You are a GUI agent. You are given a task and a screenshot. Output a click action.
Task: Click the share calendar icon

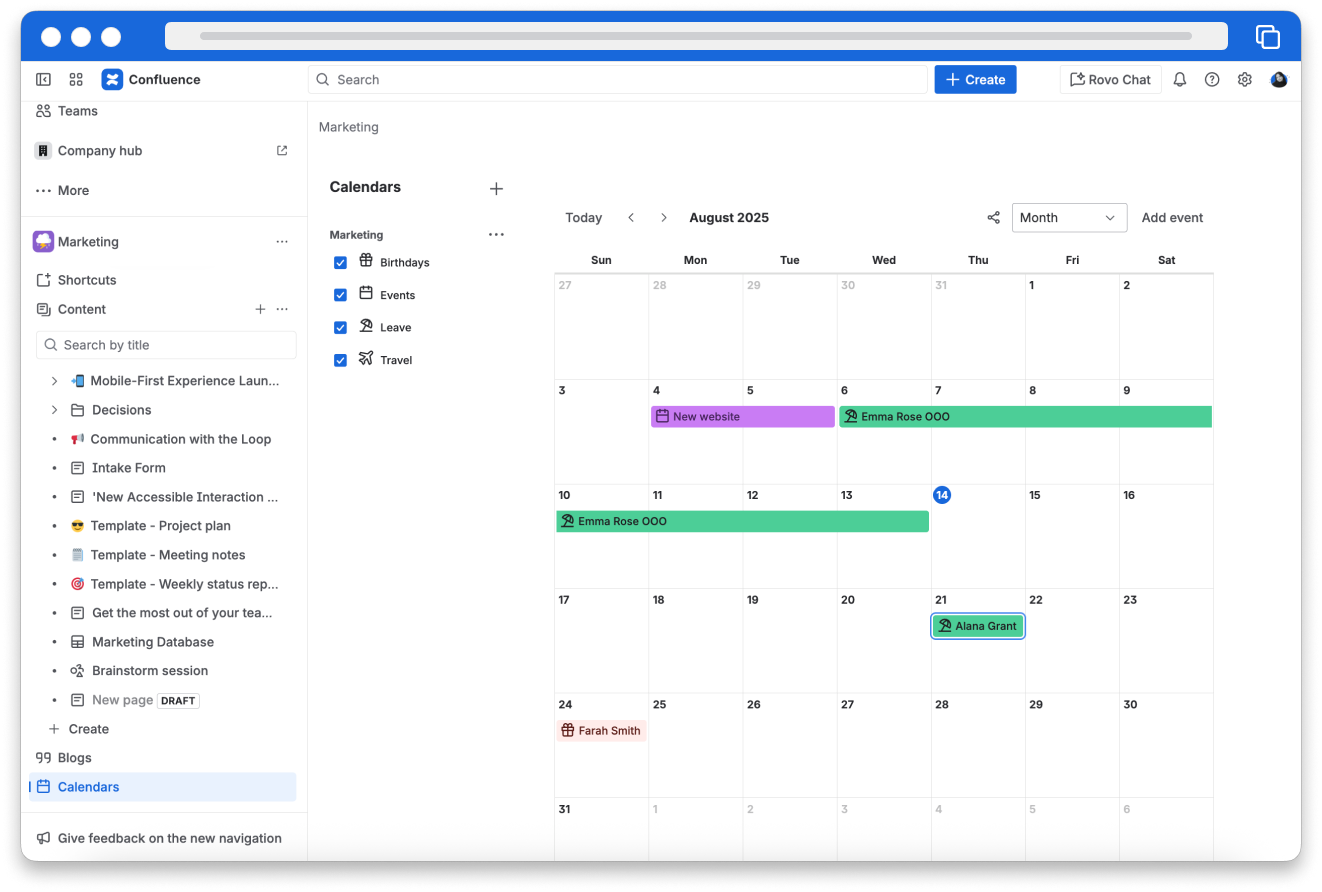(x=993, y=218)
